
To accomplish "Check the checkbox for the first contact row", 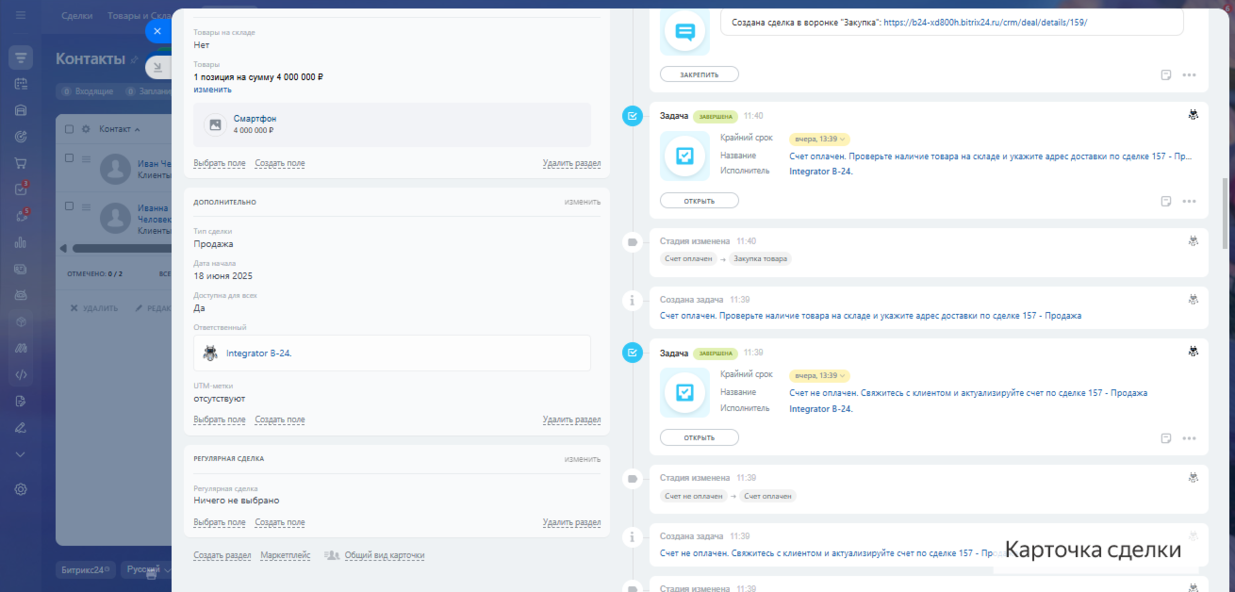I will click(x=69, y=158).
